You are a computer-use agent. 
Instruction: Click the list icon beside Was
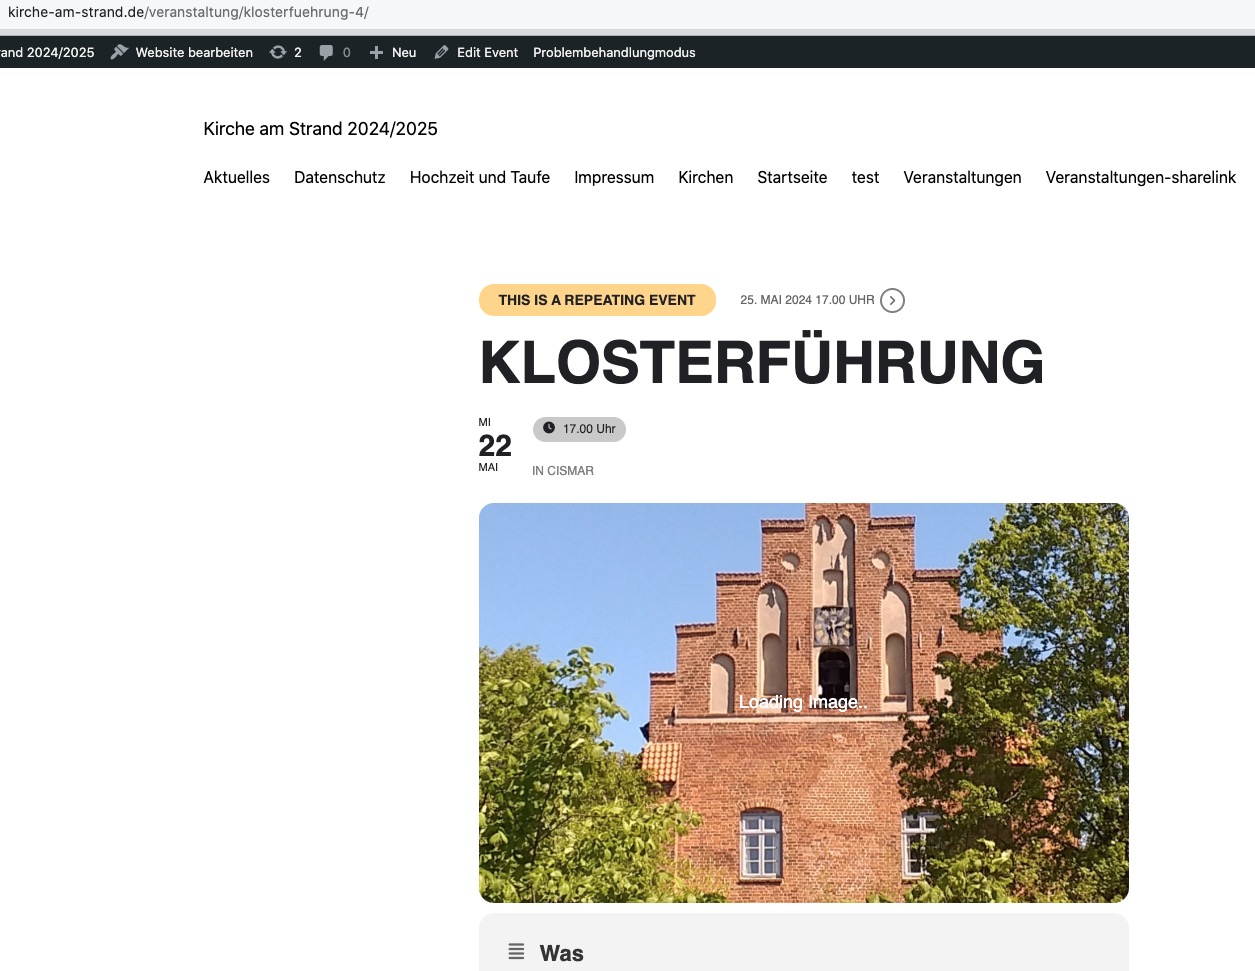click(x=516, y=952)
